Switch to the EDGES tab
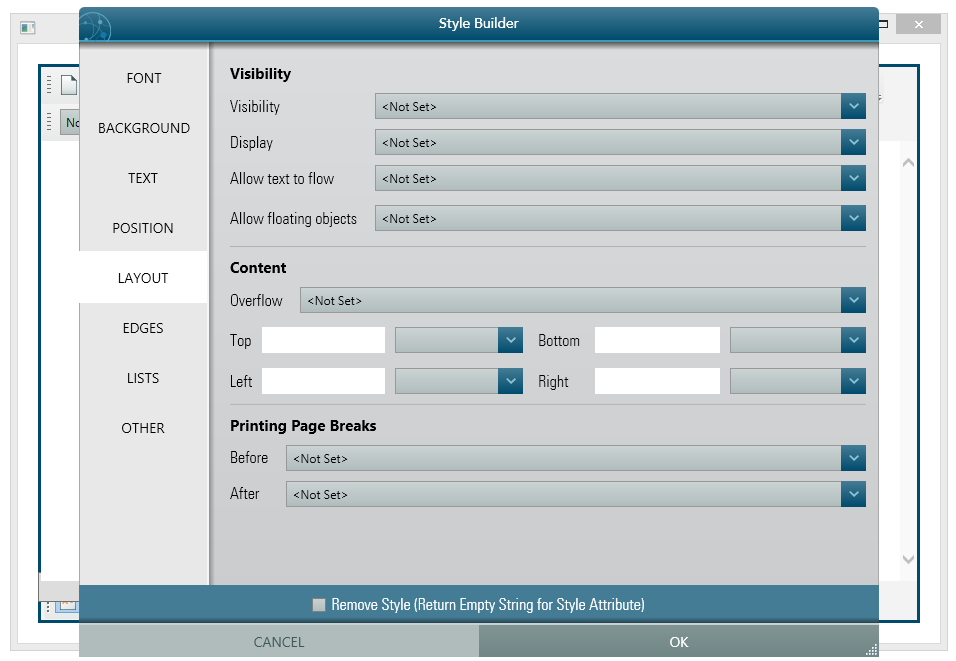Image resolution: width=956 pixels, height=661 pixels. click(x=143, y=328)
